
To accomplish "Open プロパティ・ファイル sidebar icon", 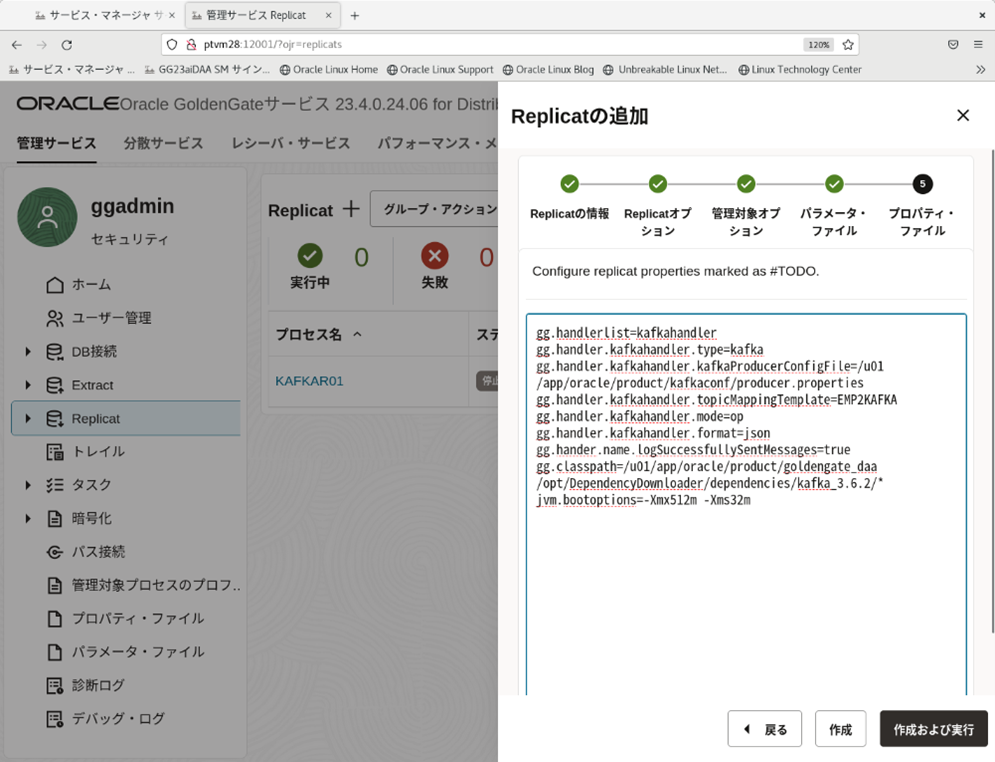I will [x=55, y=619].
